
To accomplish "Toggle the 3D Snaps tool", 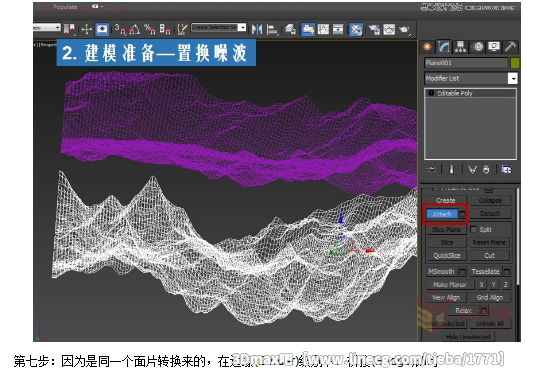I will coord(120,29).
